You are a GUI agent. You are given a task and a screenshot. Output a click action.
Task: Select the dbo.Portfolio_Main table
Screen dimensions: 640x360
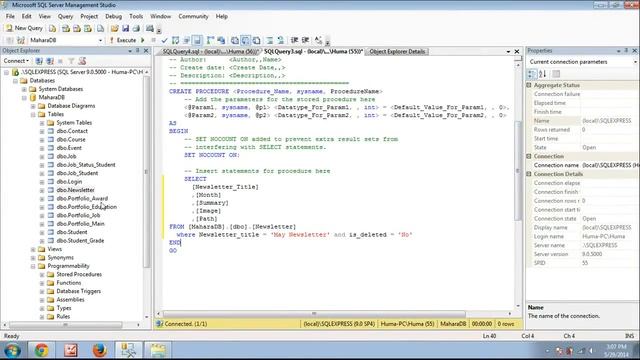80,224
